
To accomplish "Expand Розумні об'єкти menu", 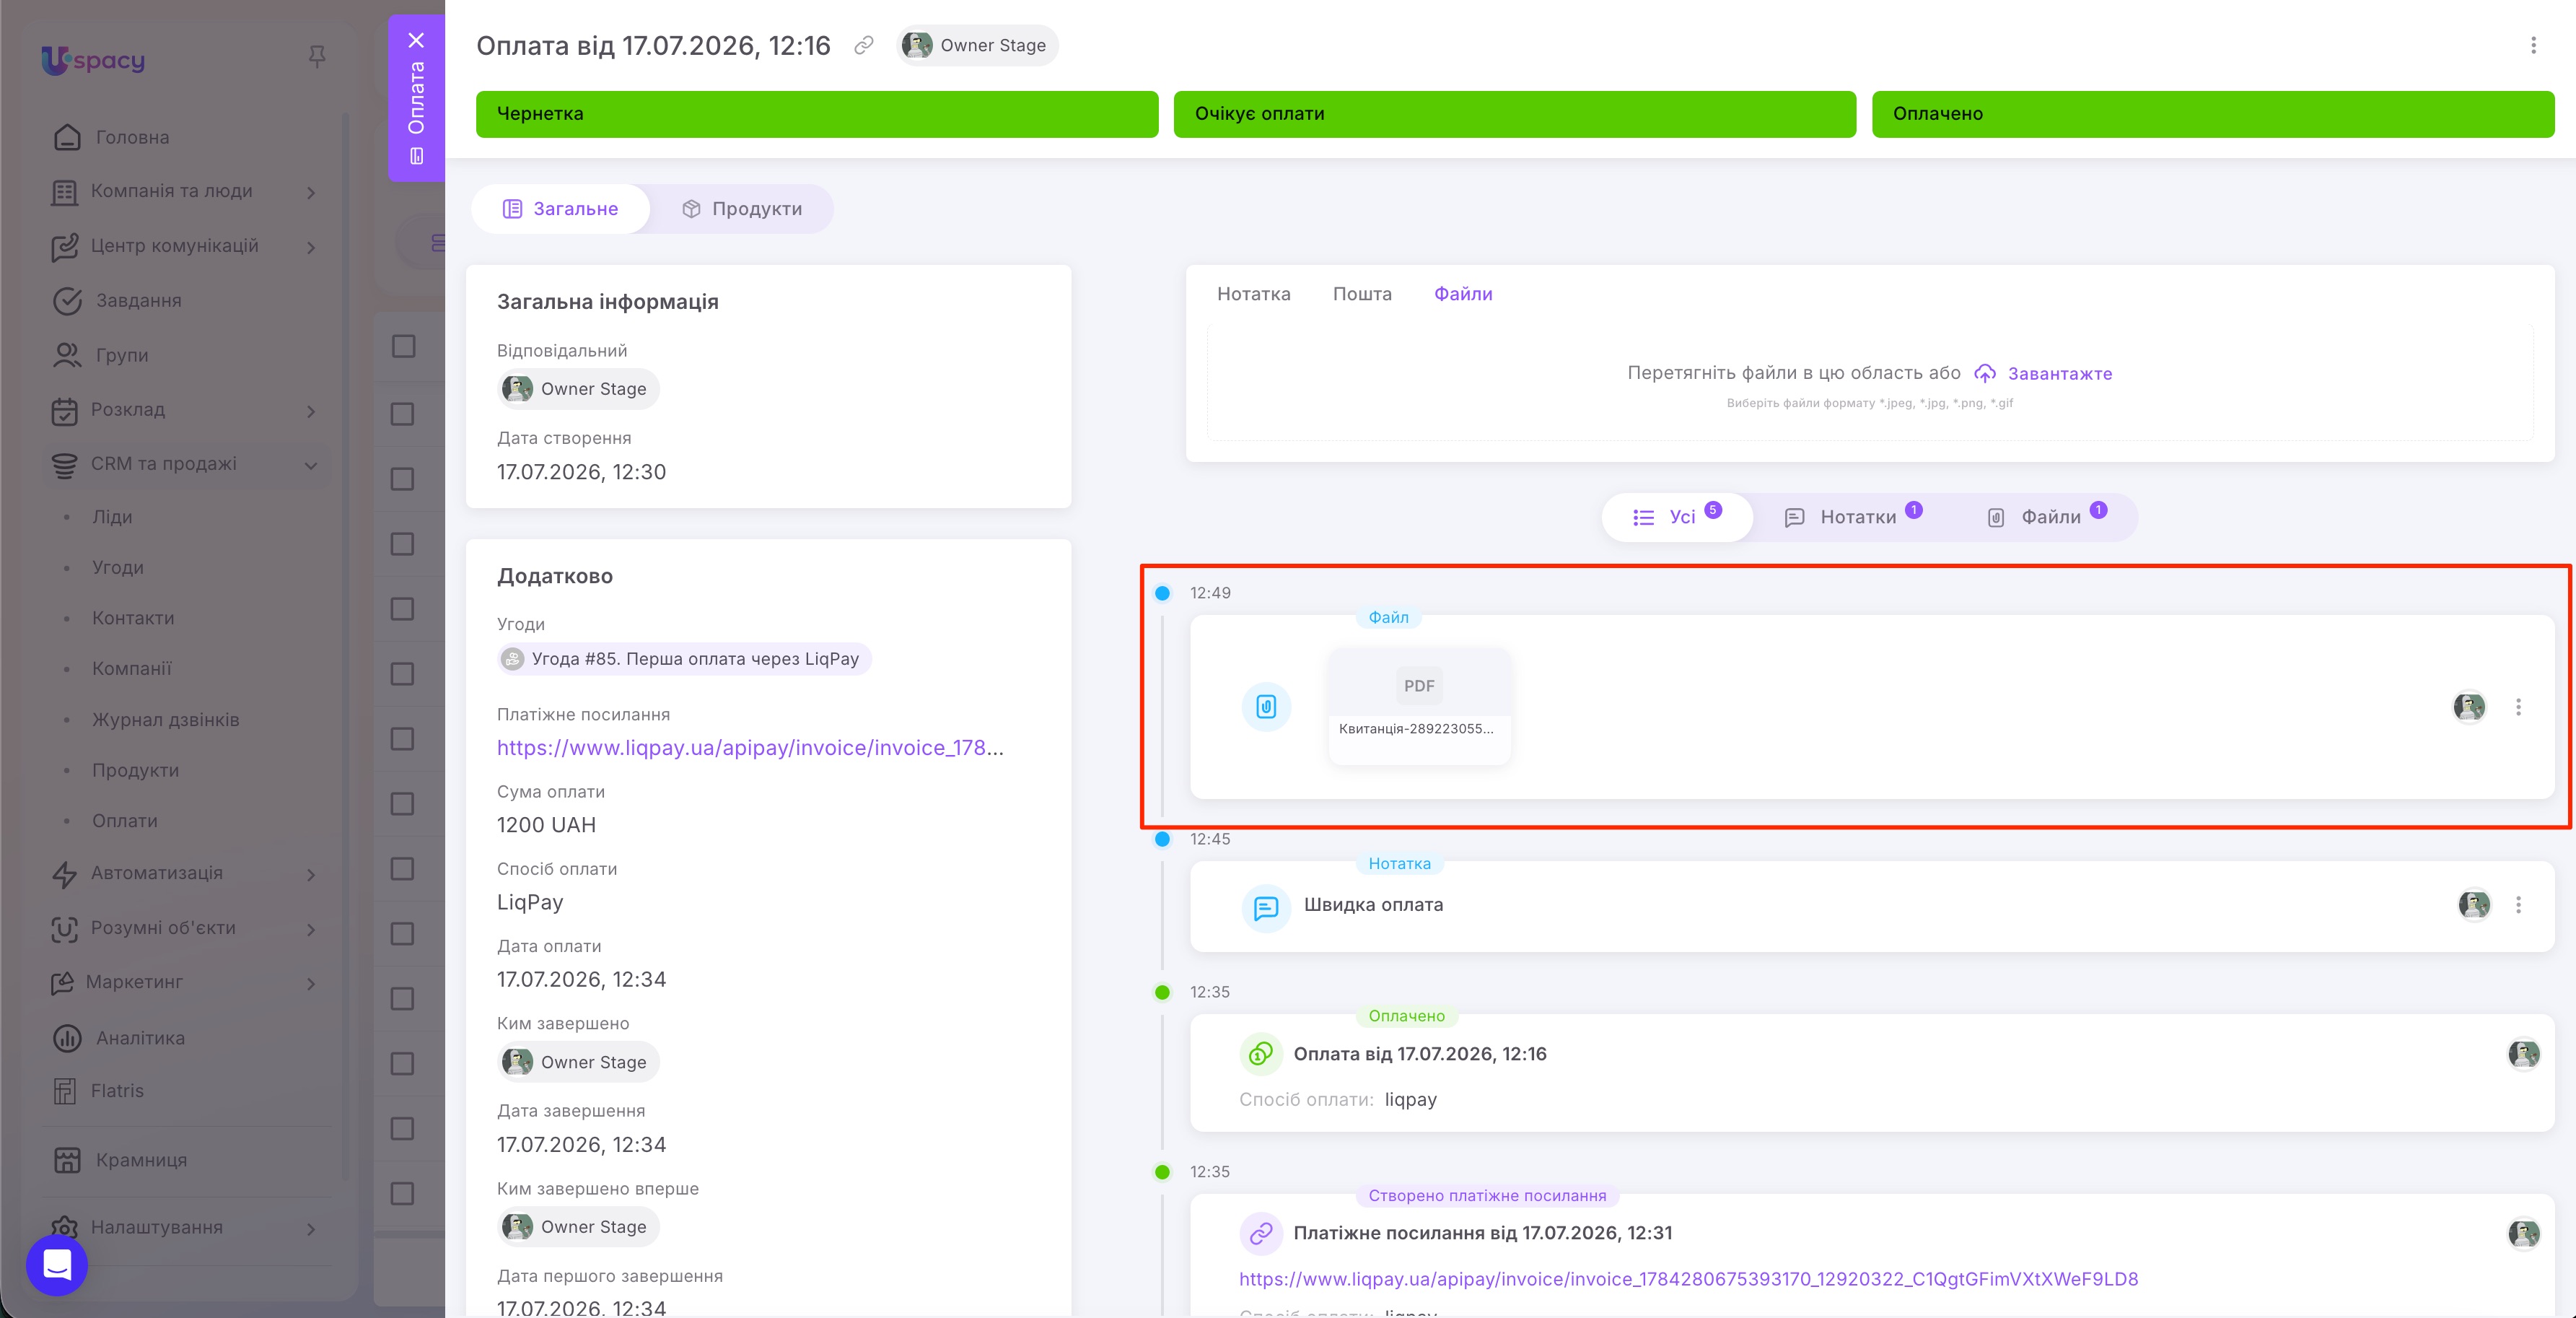I will point(311,929).
